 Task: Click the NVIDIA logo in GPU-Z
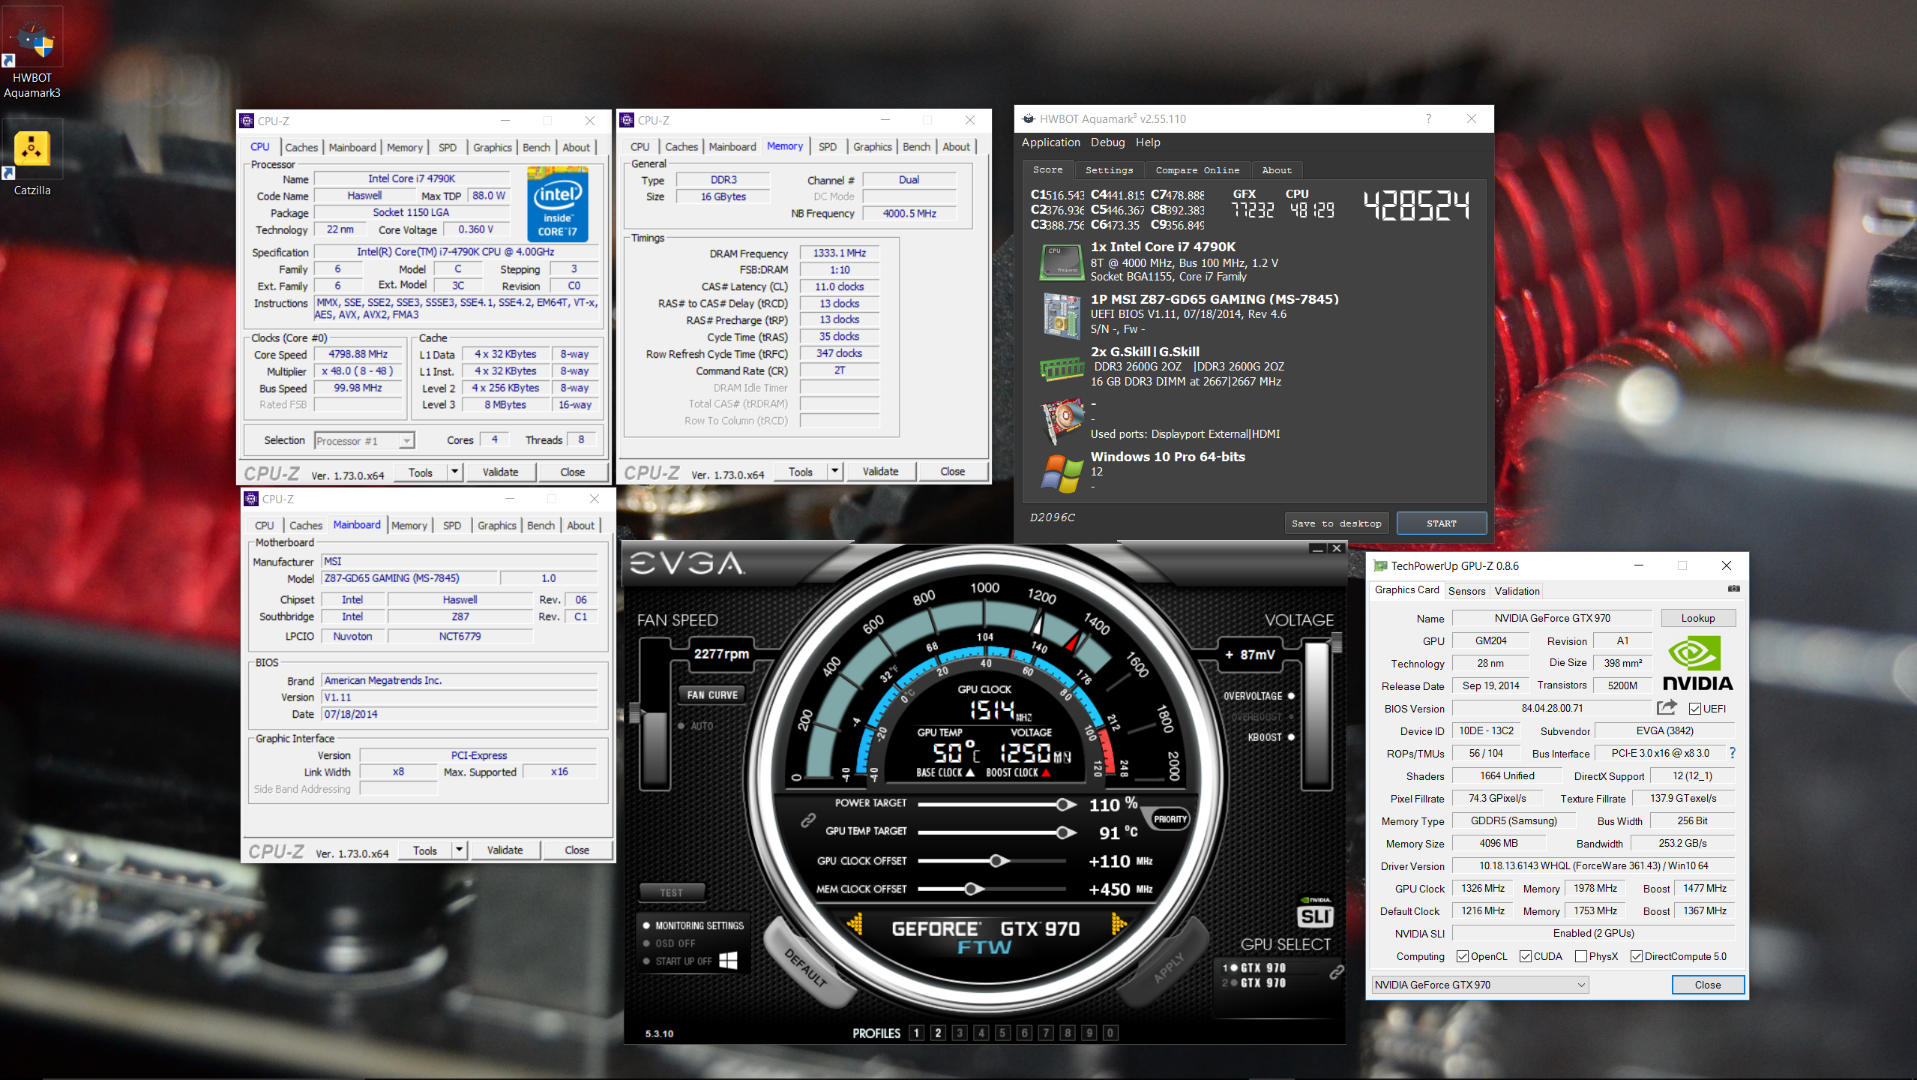click(1697, 665)
